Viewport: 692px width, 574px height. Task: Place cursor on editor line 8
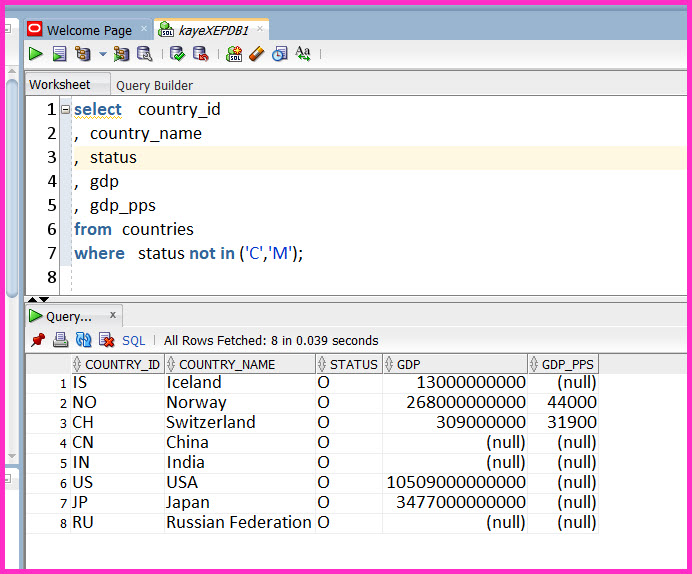(x=380, y=277)
